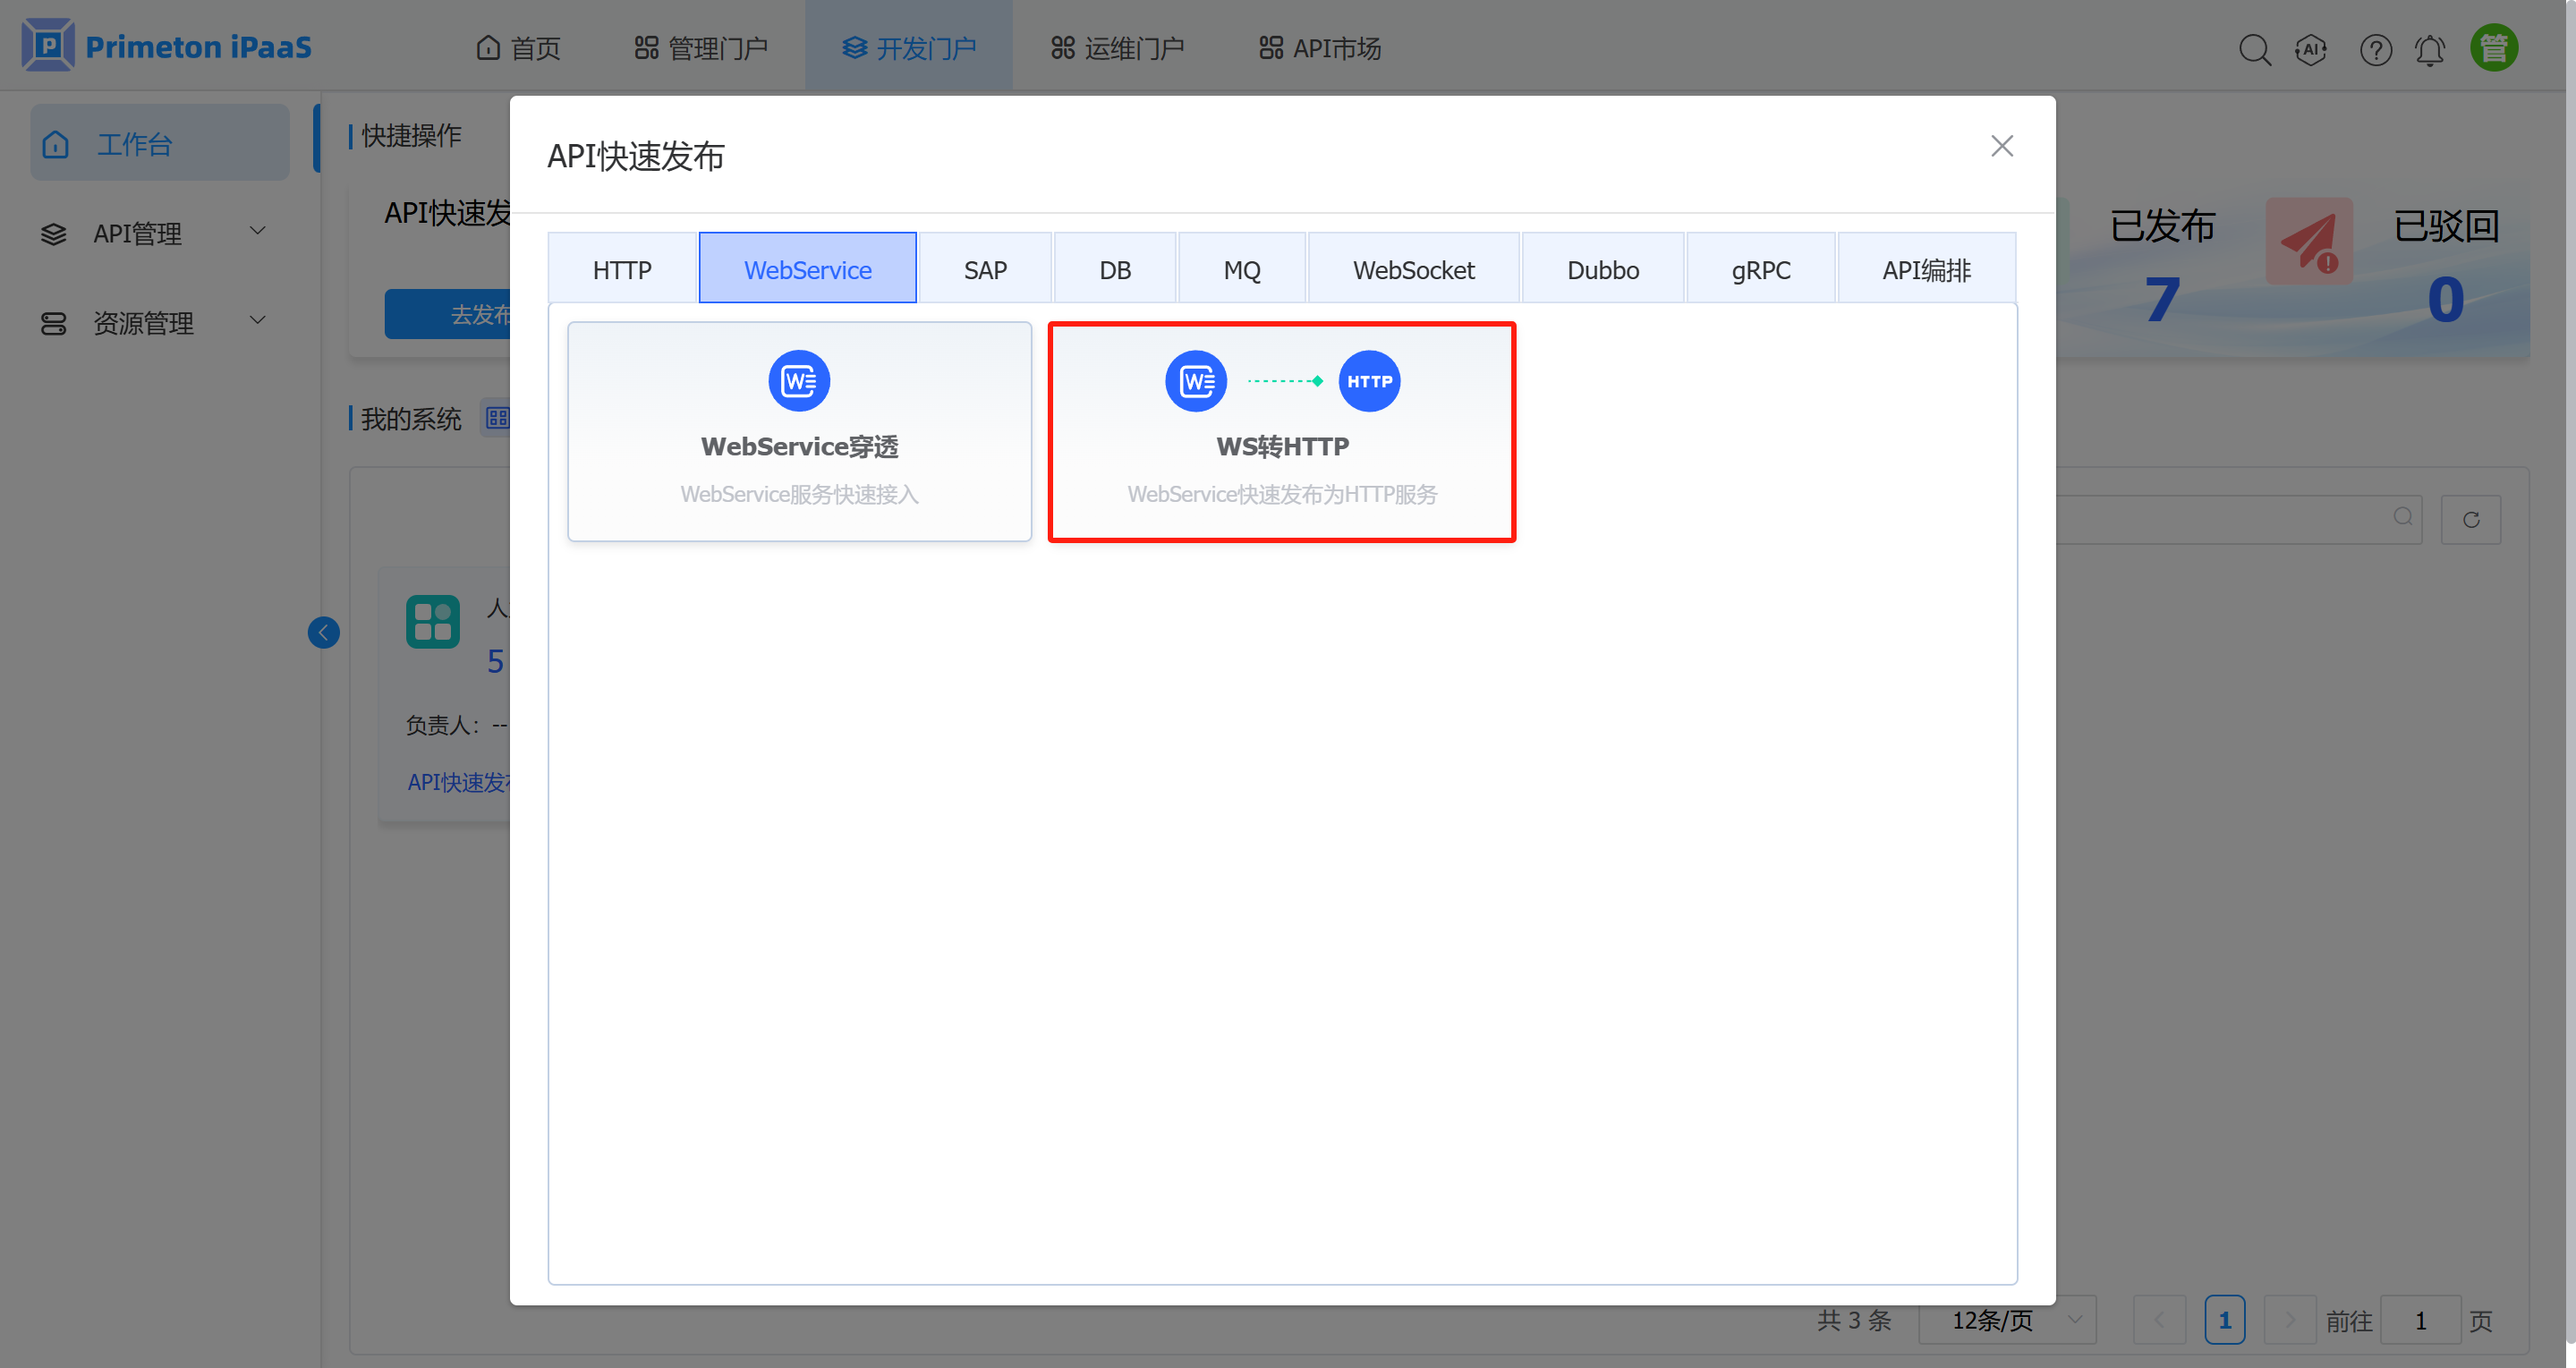The height and width of the screenshot is (1368, 2576).
Task: Open the 12条/页 page size dropdown
Action: (2006, 1320)
